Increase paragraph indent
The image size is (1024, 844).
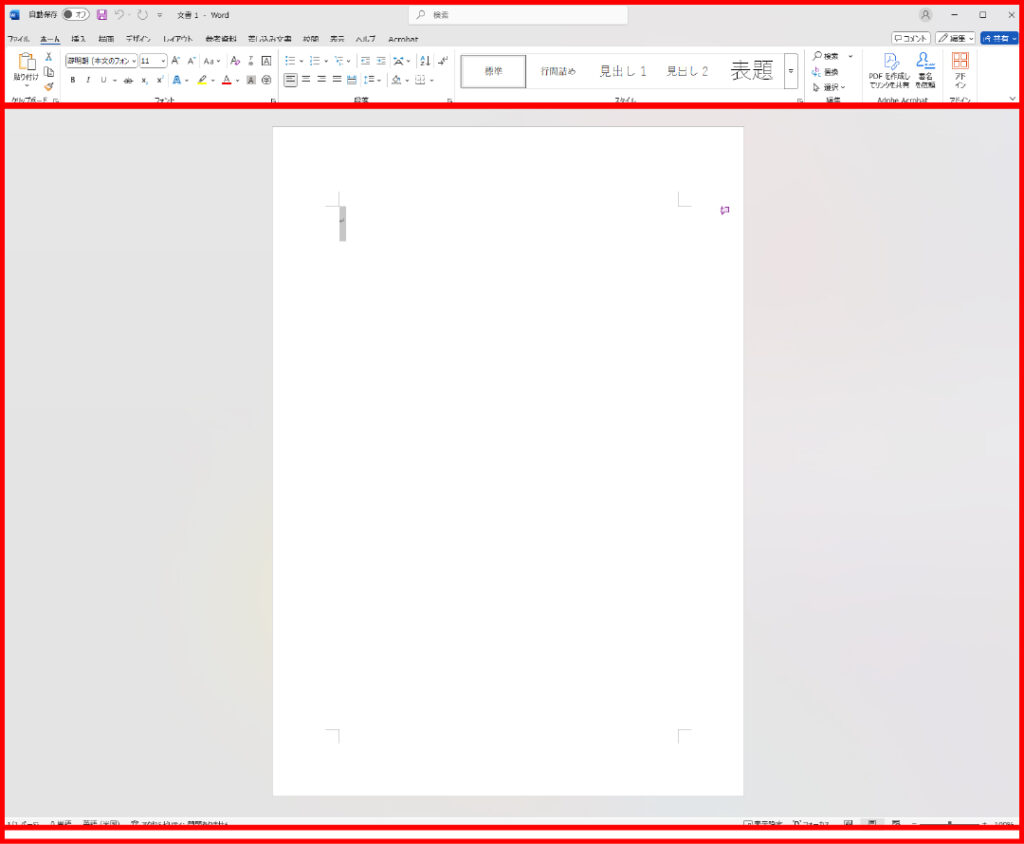tap(381, 61)
